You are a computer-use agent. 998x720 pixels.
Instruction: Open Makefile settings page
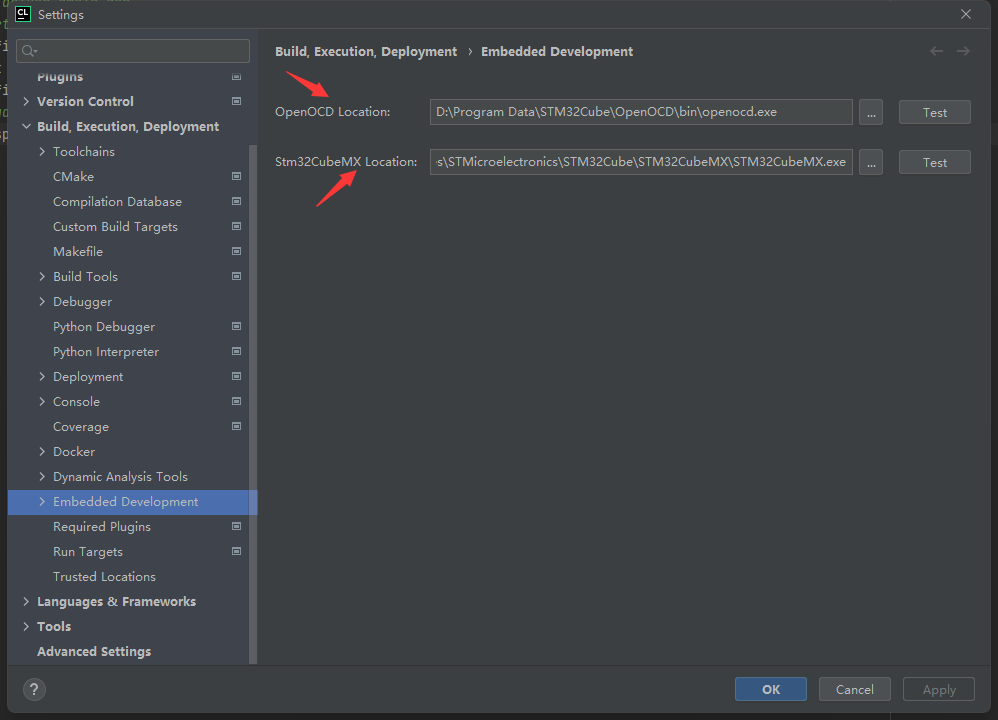click(x=78, y=251)
